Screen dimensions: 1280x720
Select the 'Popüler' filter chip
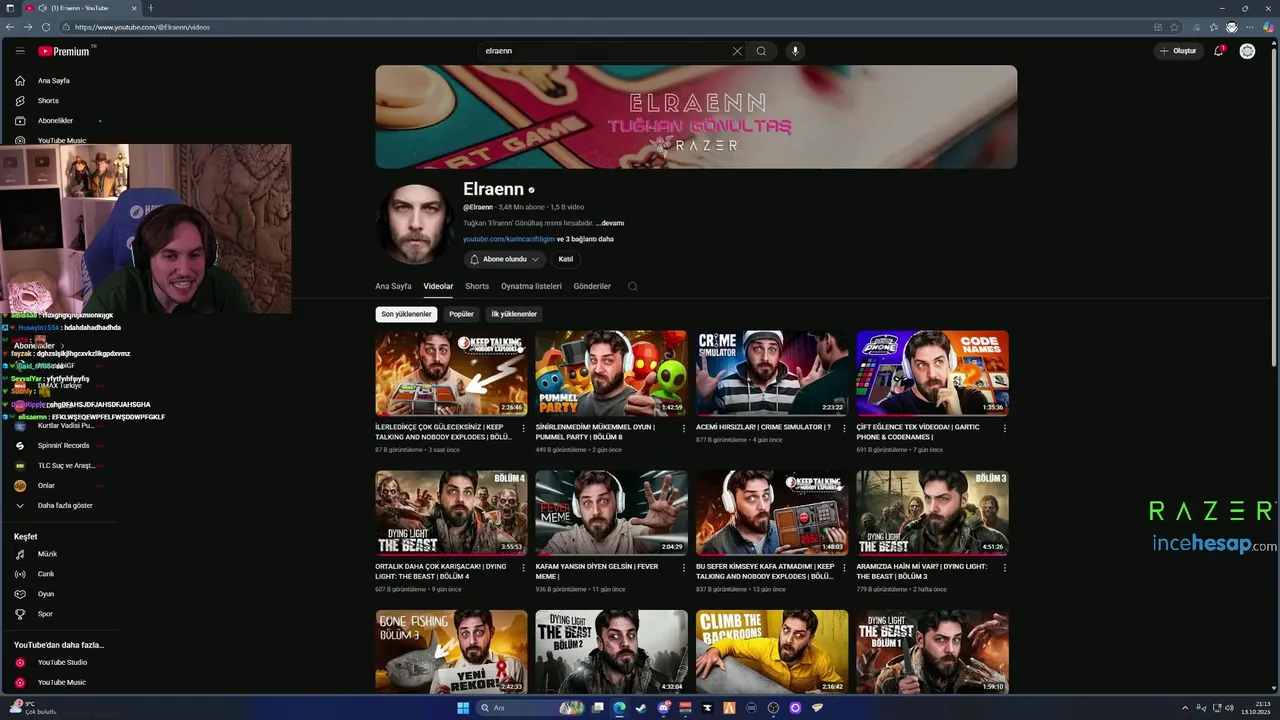click(x=461, y=314)
